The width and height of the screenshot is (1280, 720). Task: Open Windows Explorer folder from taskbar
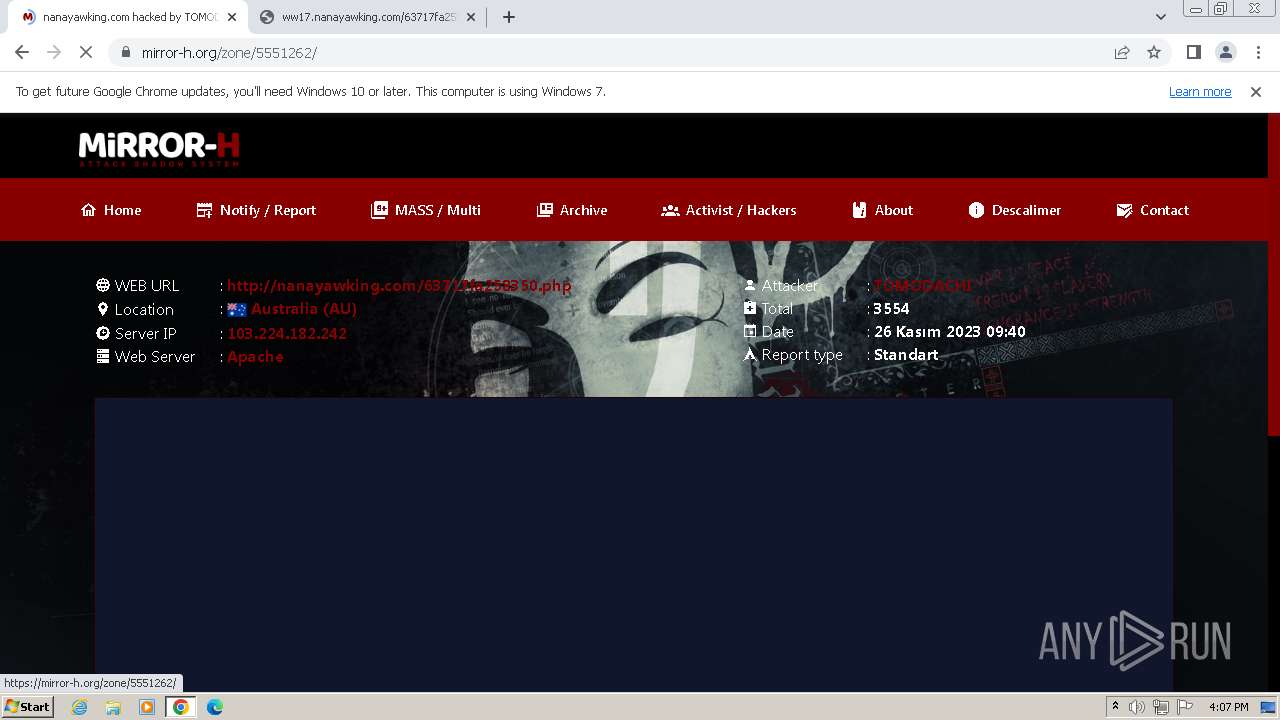tap(113, 707)
